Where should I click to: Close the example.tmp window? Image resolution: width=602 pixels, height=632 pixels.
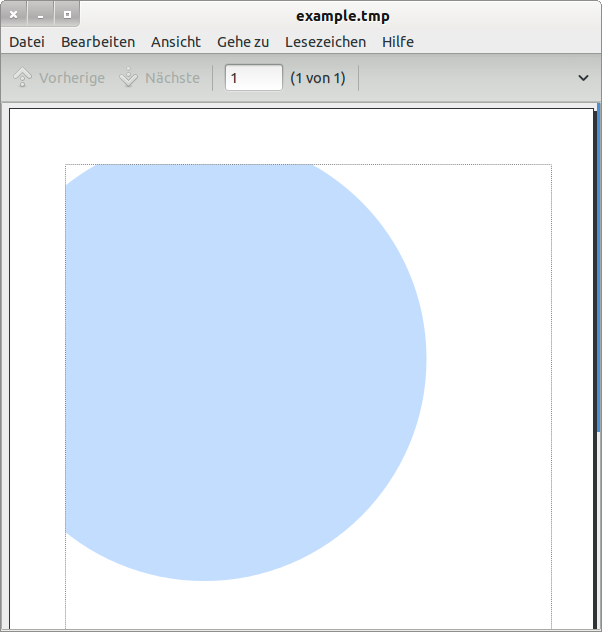[x=14, y=15]
